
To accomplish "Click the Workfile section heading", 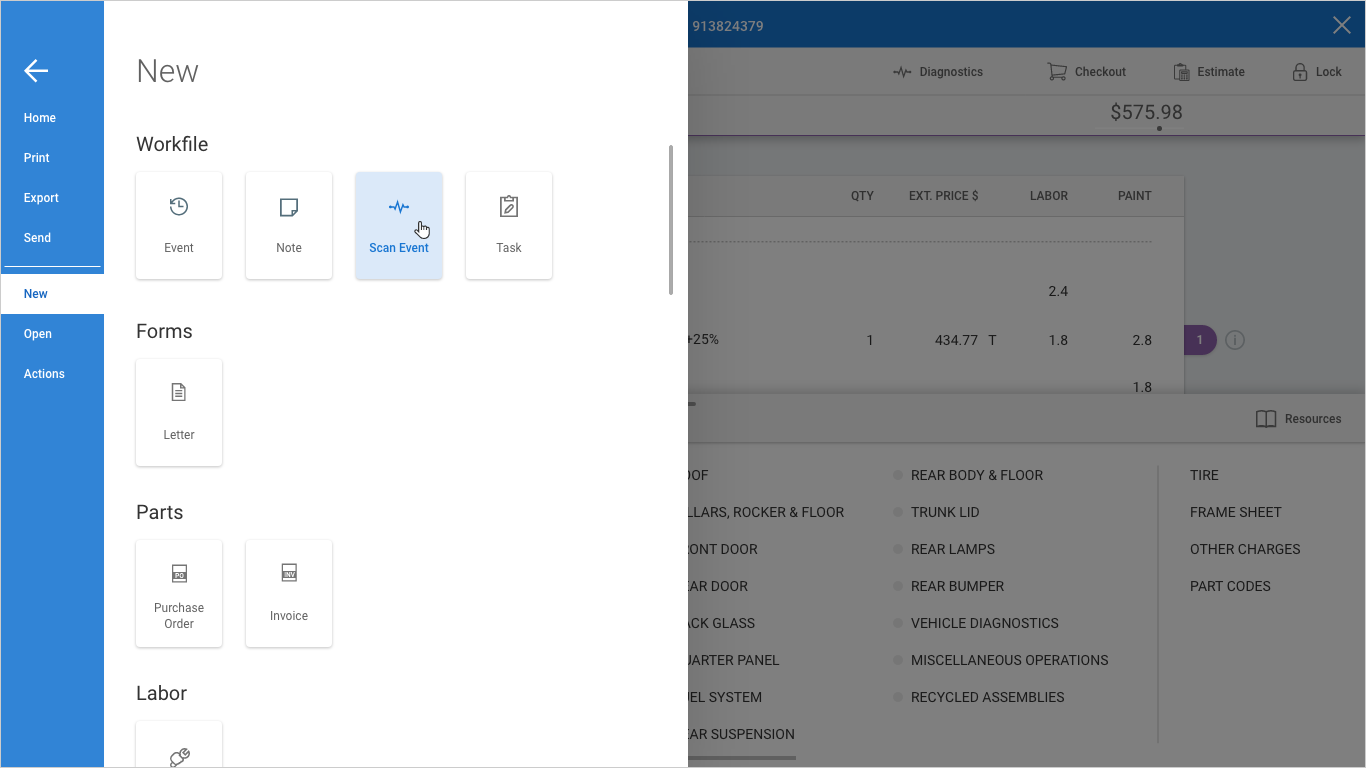I will pos(172,144).
